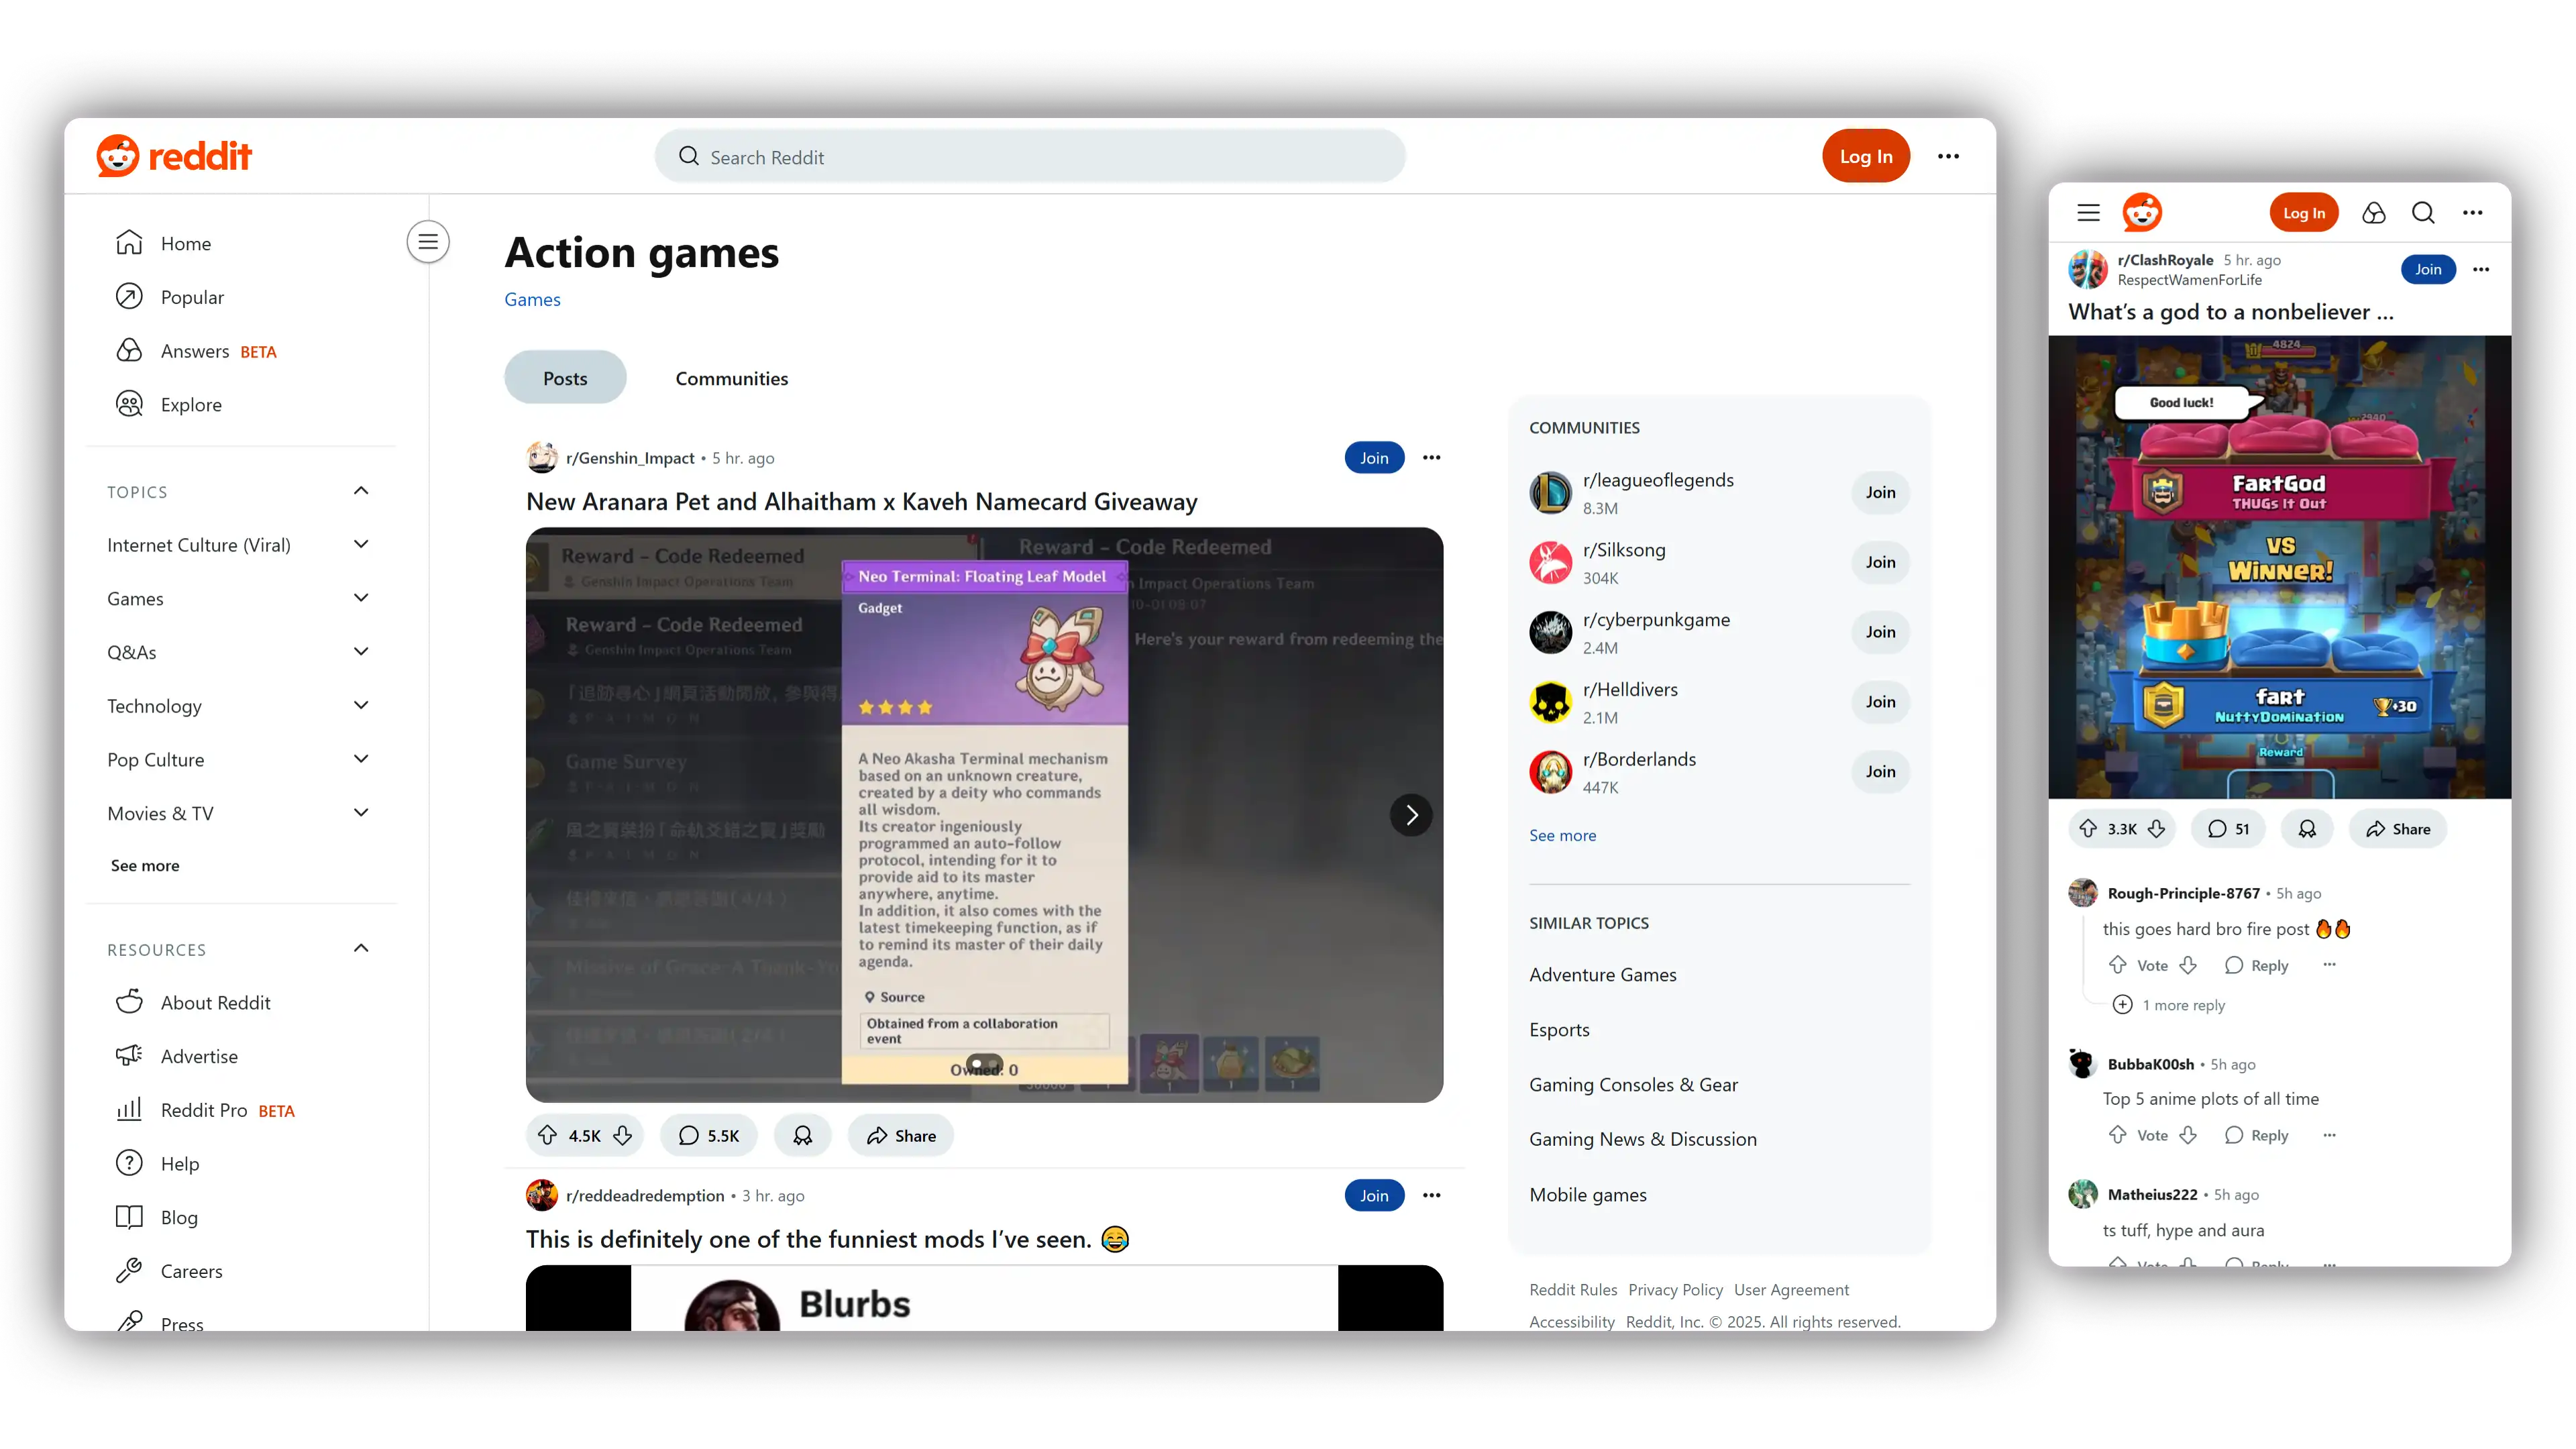Screen dimensions: 2576x1449
Task: Give award on the Genshin post
Action: [802, 1135]
